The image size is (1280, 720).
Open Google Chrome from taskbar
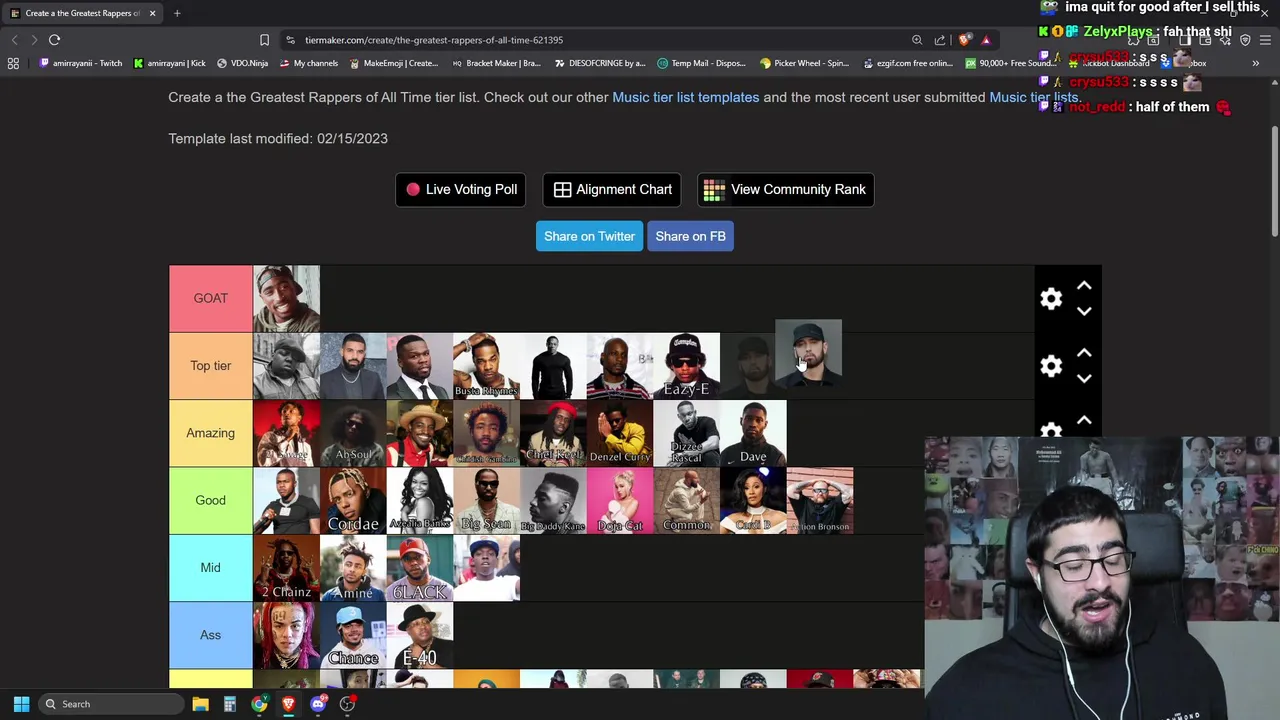[259, 704]
